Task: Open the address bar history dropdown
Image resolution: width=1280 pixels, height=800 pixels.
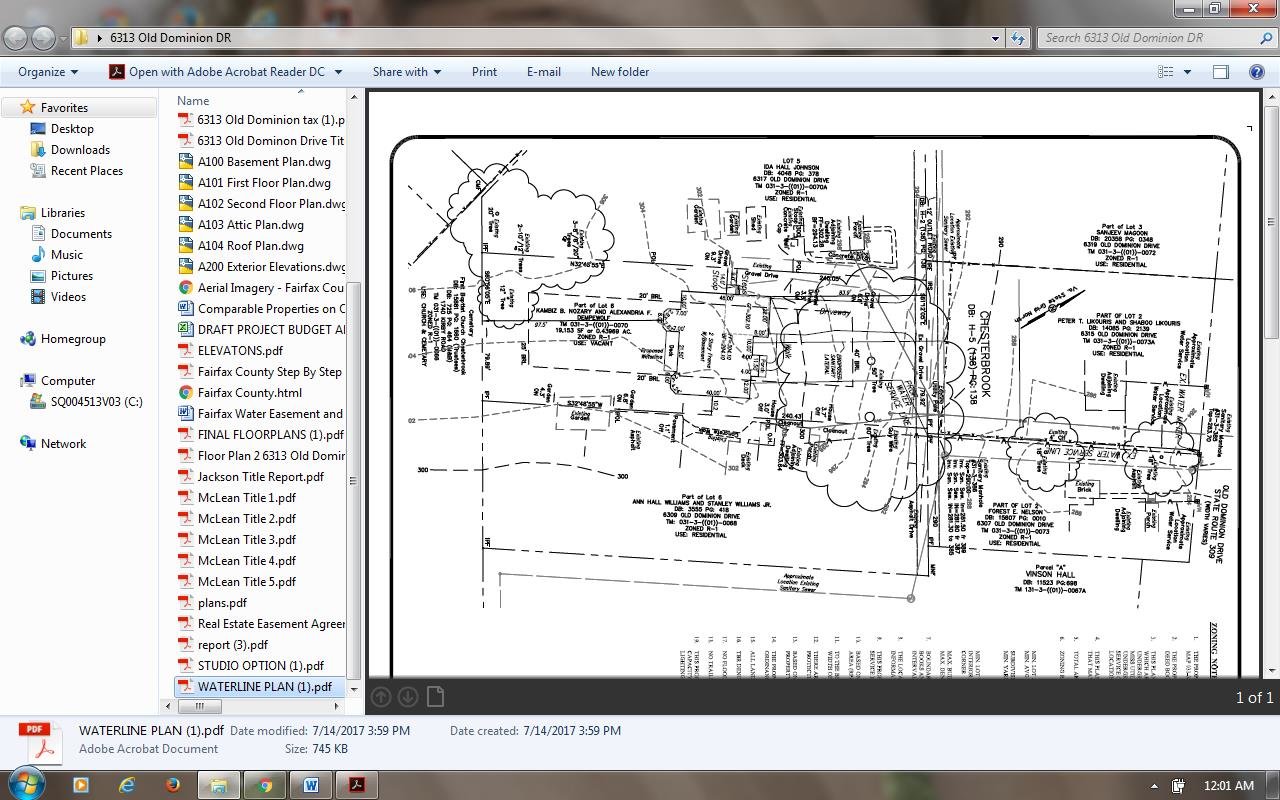Action: (x=995, y=38)
